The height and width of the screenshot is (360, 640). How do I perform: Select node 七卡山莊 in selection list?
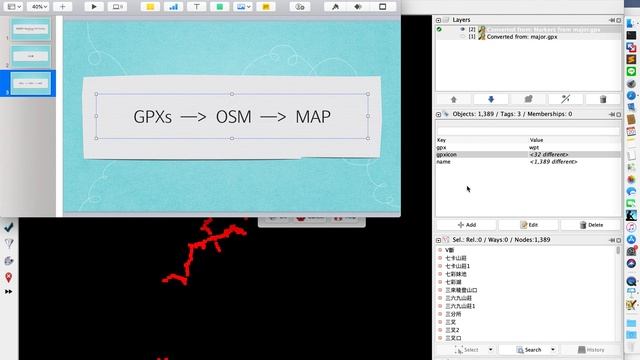456,258
